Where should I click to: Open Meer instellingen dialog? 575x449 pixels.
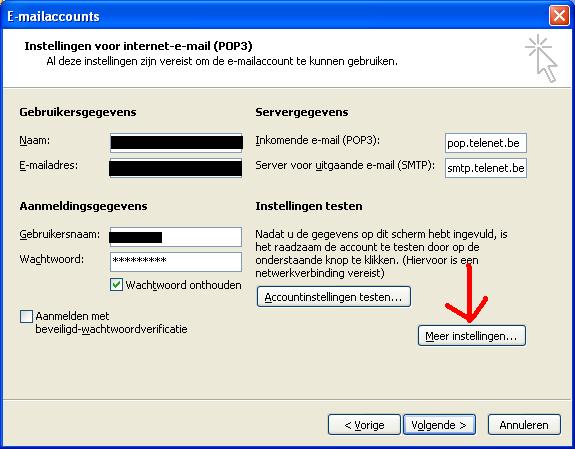(472, 336)
